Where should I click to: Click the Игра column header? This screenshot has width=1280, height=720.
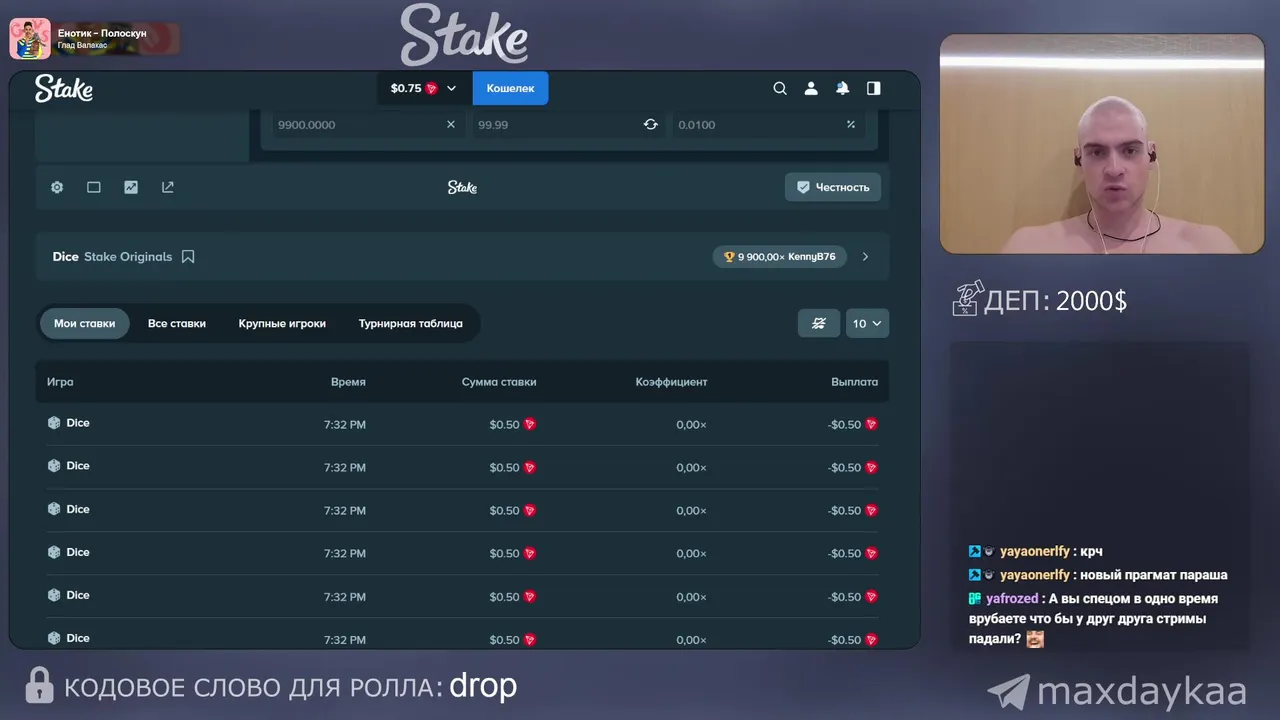[x=60, y=382]
